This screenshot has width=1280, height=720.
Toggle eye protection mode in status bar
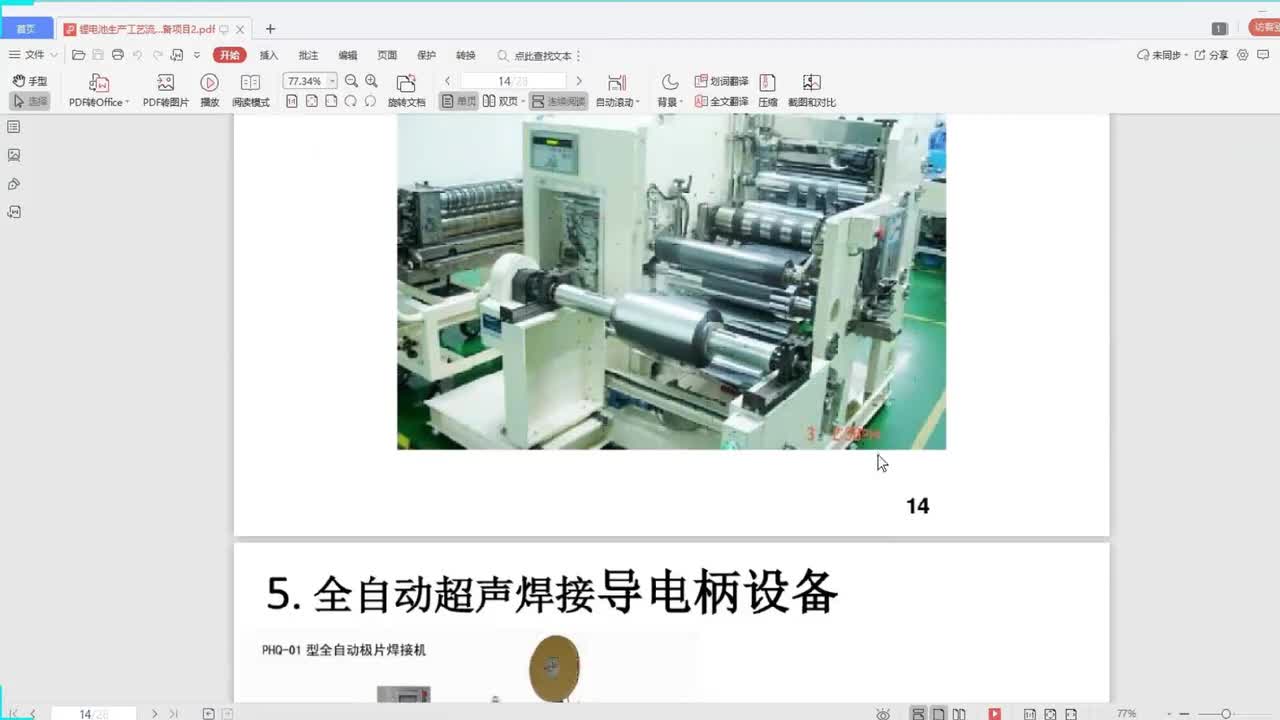pyautogui.click(x=883, y=714)
